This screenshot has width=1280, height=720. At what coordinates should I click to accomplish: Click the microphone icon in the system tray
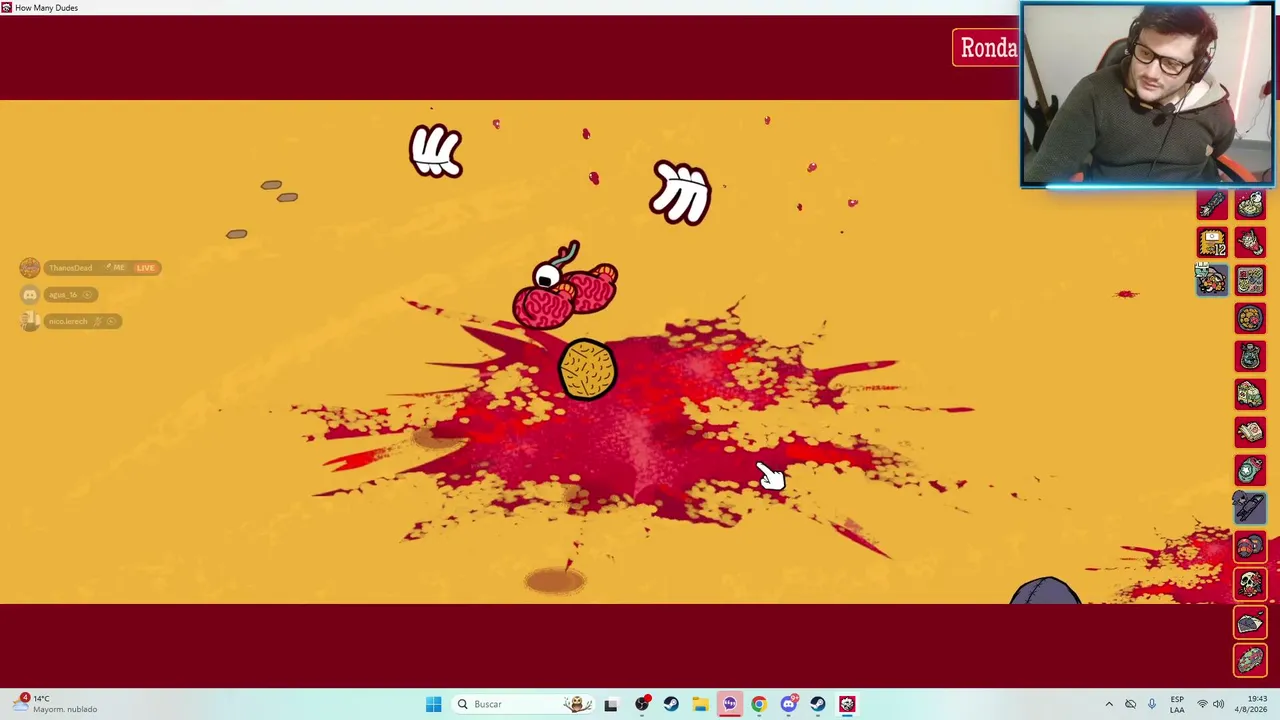pos(1152,704)
